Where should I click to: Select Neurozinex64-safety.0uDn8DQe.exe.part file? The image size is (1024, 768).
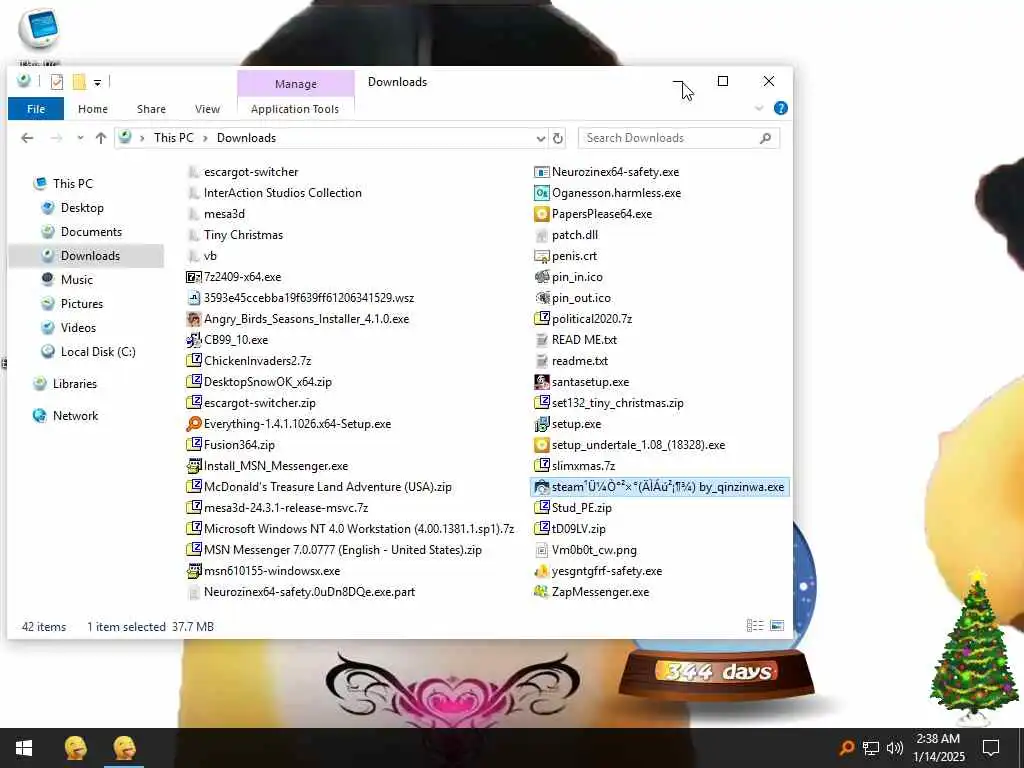click(x=309, y=592)
